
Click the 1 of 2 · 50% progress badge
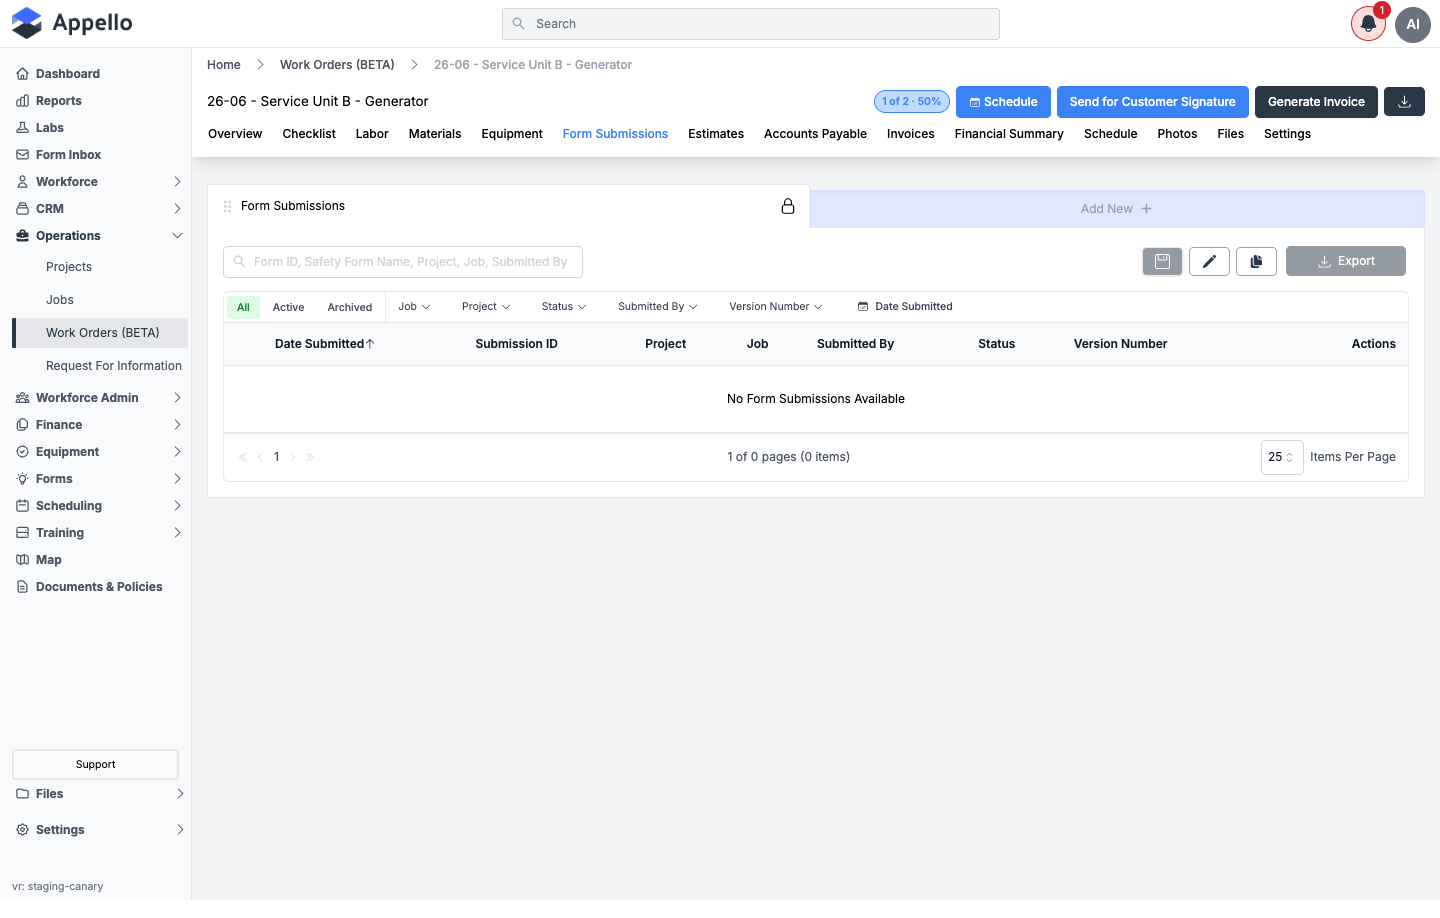coord(911,102)
